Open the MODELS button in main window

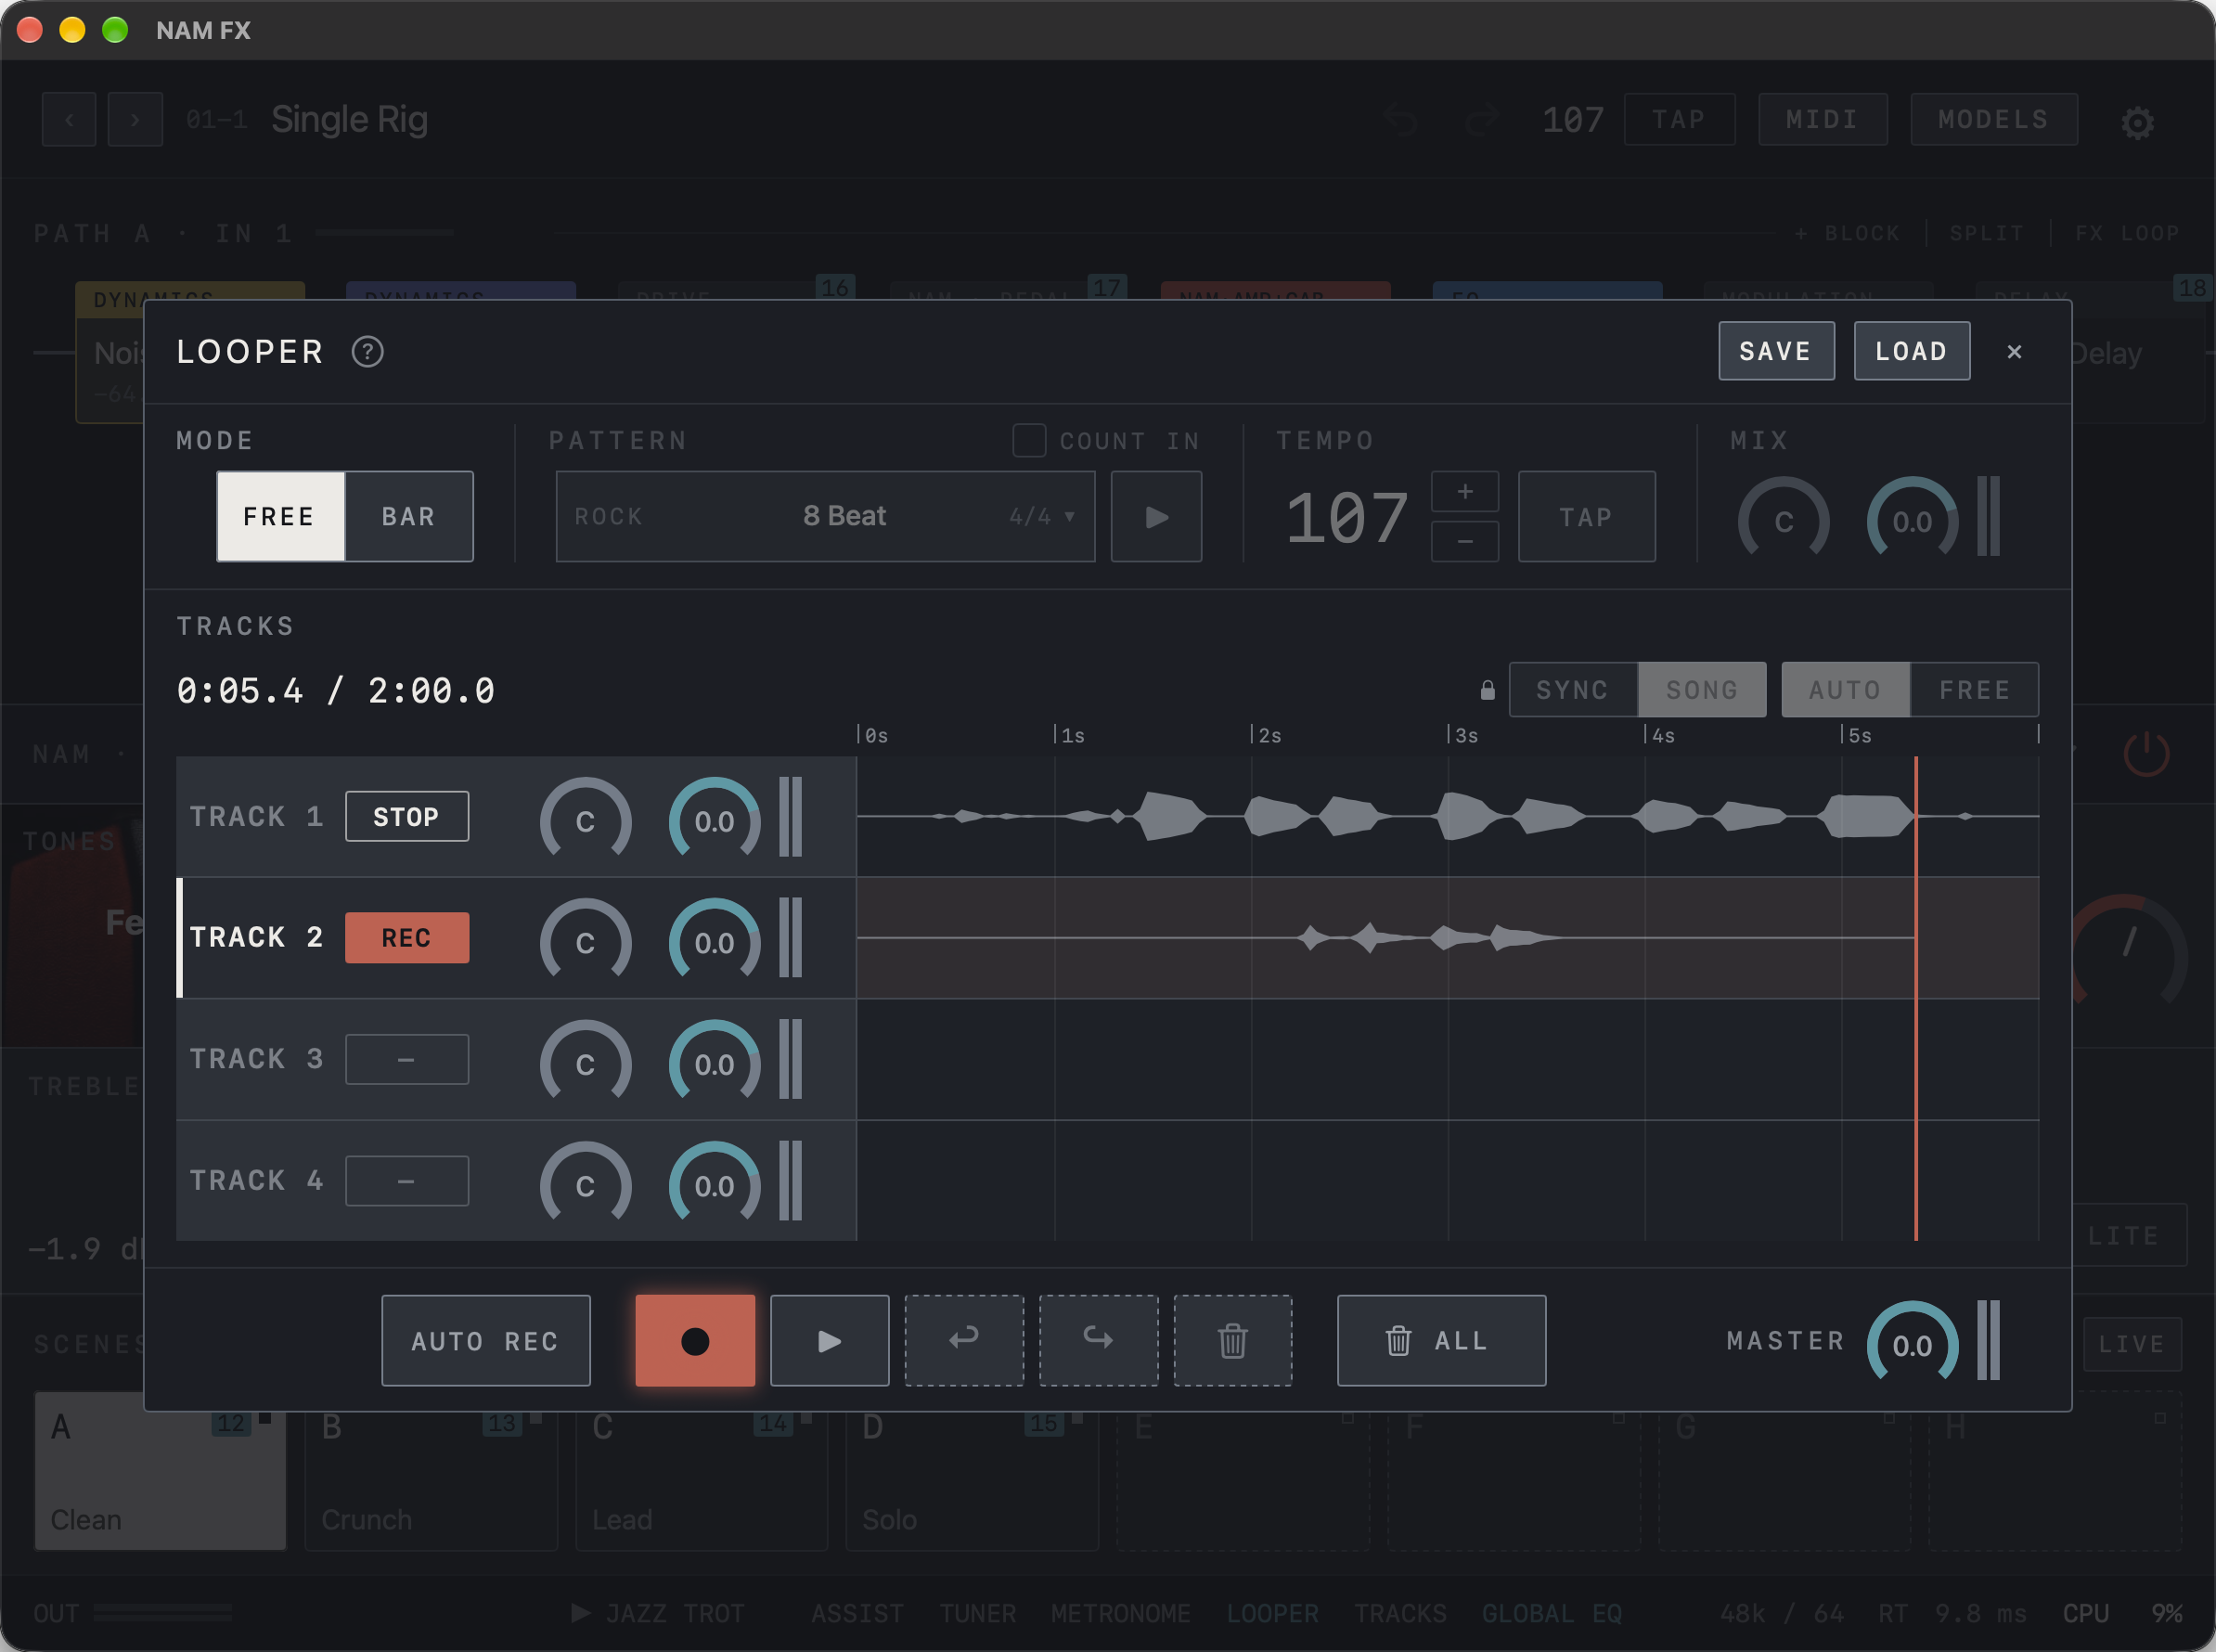pos(1993,120)
